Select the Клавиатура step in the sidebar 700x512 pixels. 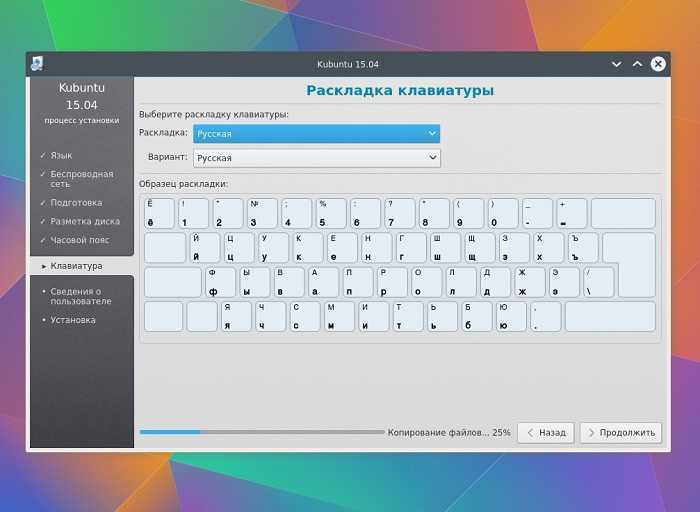(76, 266)
